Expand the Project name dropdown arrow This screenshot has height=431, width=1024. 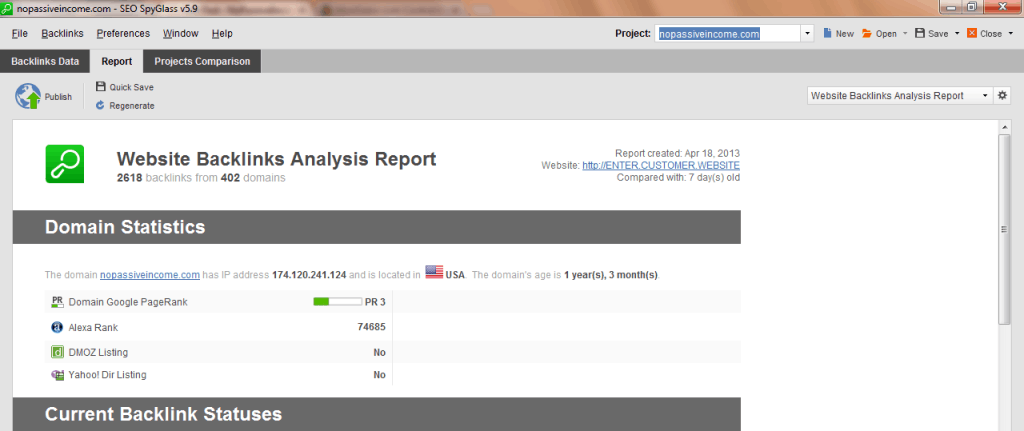[x=807, y=33]
